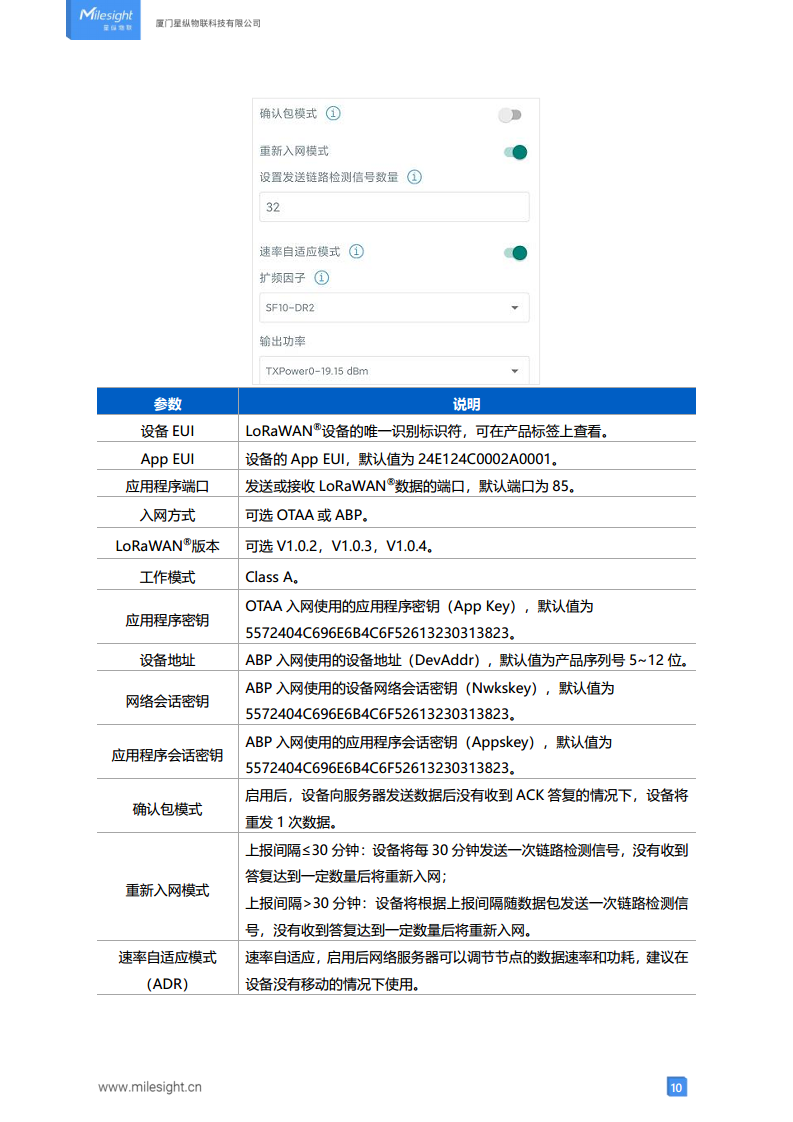Click the Milesight logo in header

[103, 19]
